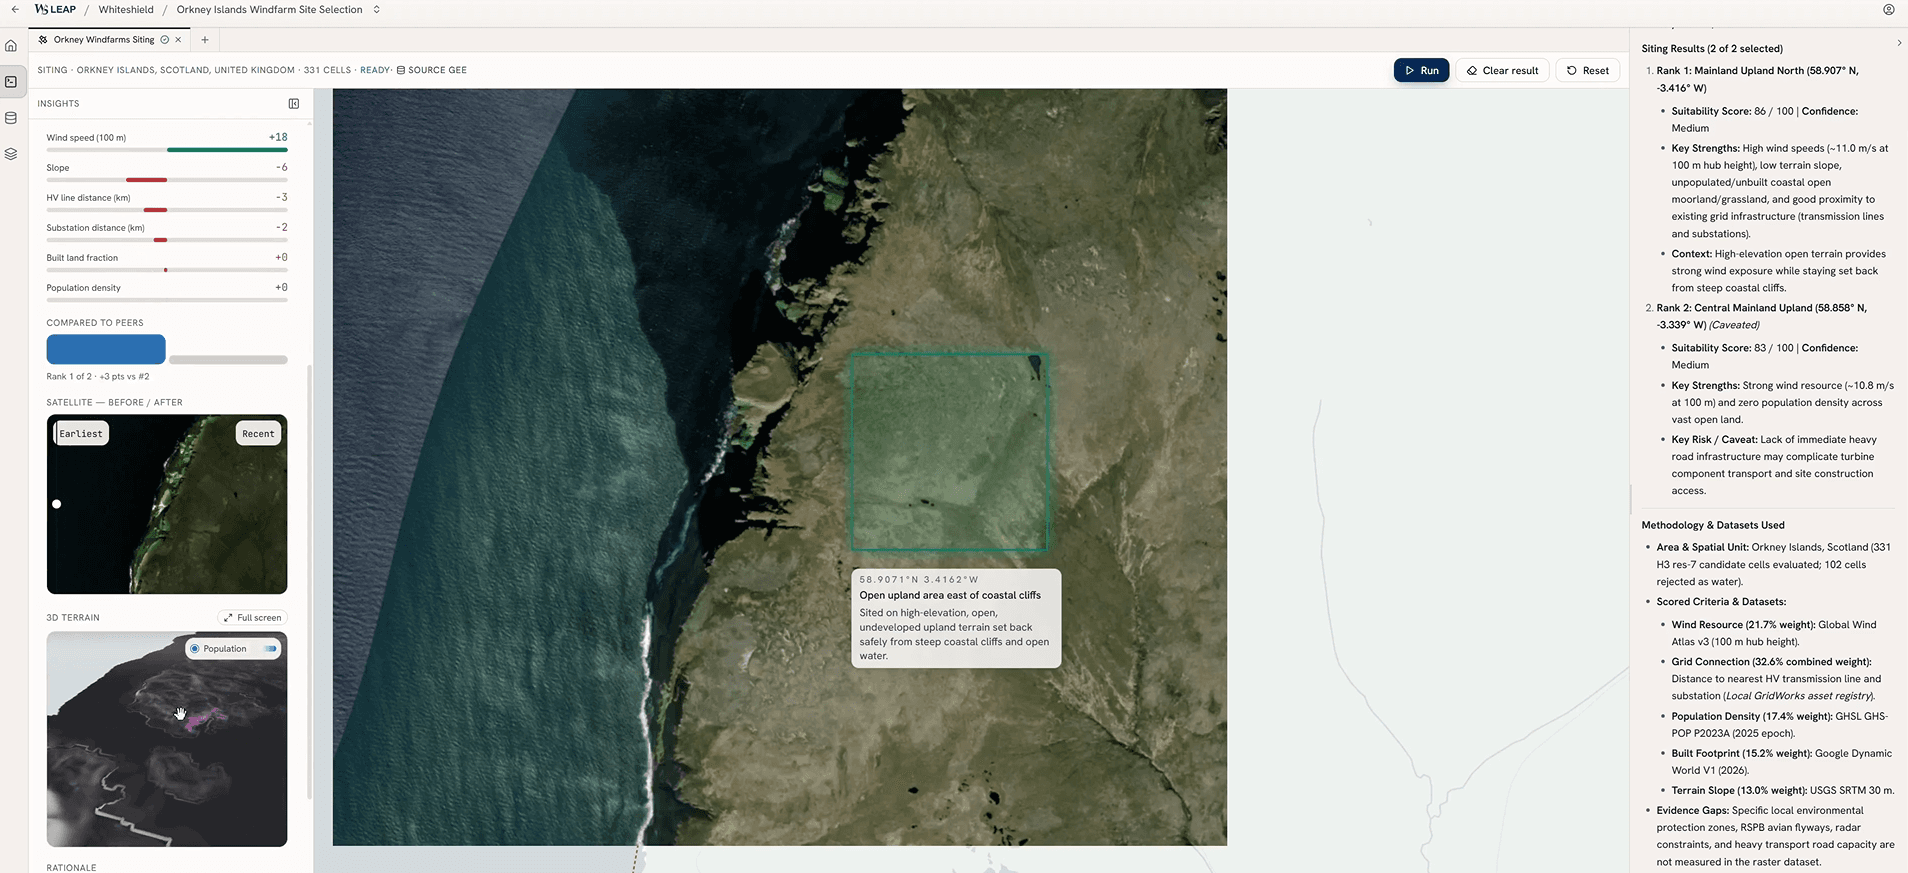Click the back arrow in the top bar
Image resolution: width=1908 pixels, height=873 pixels.
pos(15,10)
